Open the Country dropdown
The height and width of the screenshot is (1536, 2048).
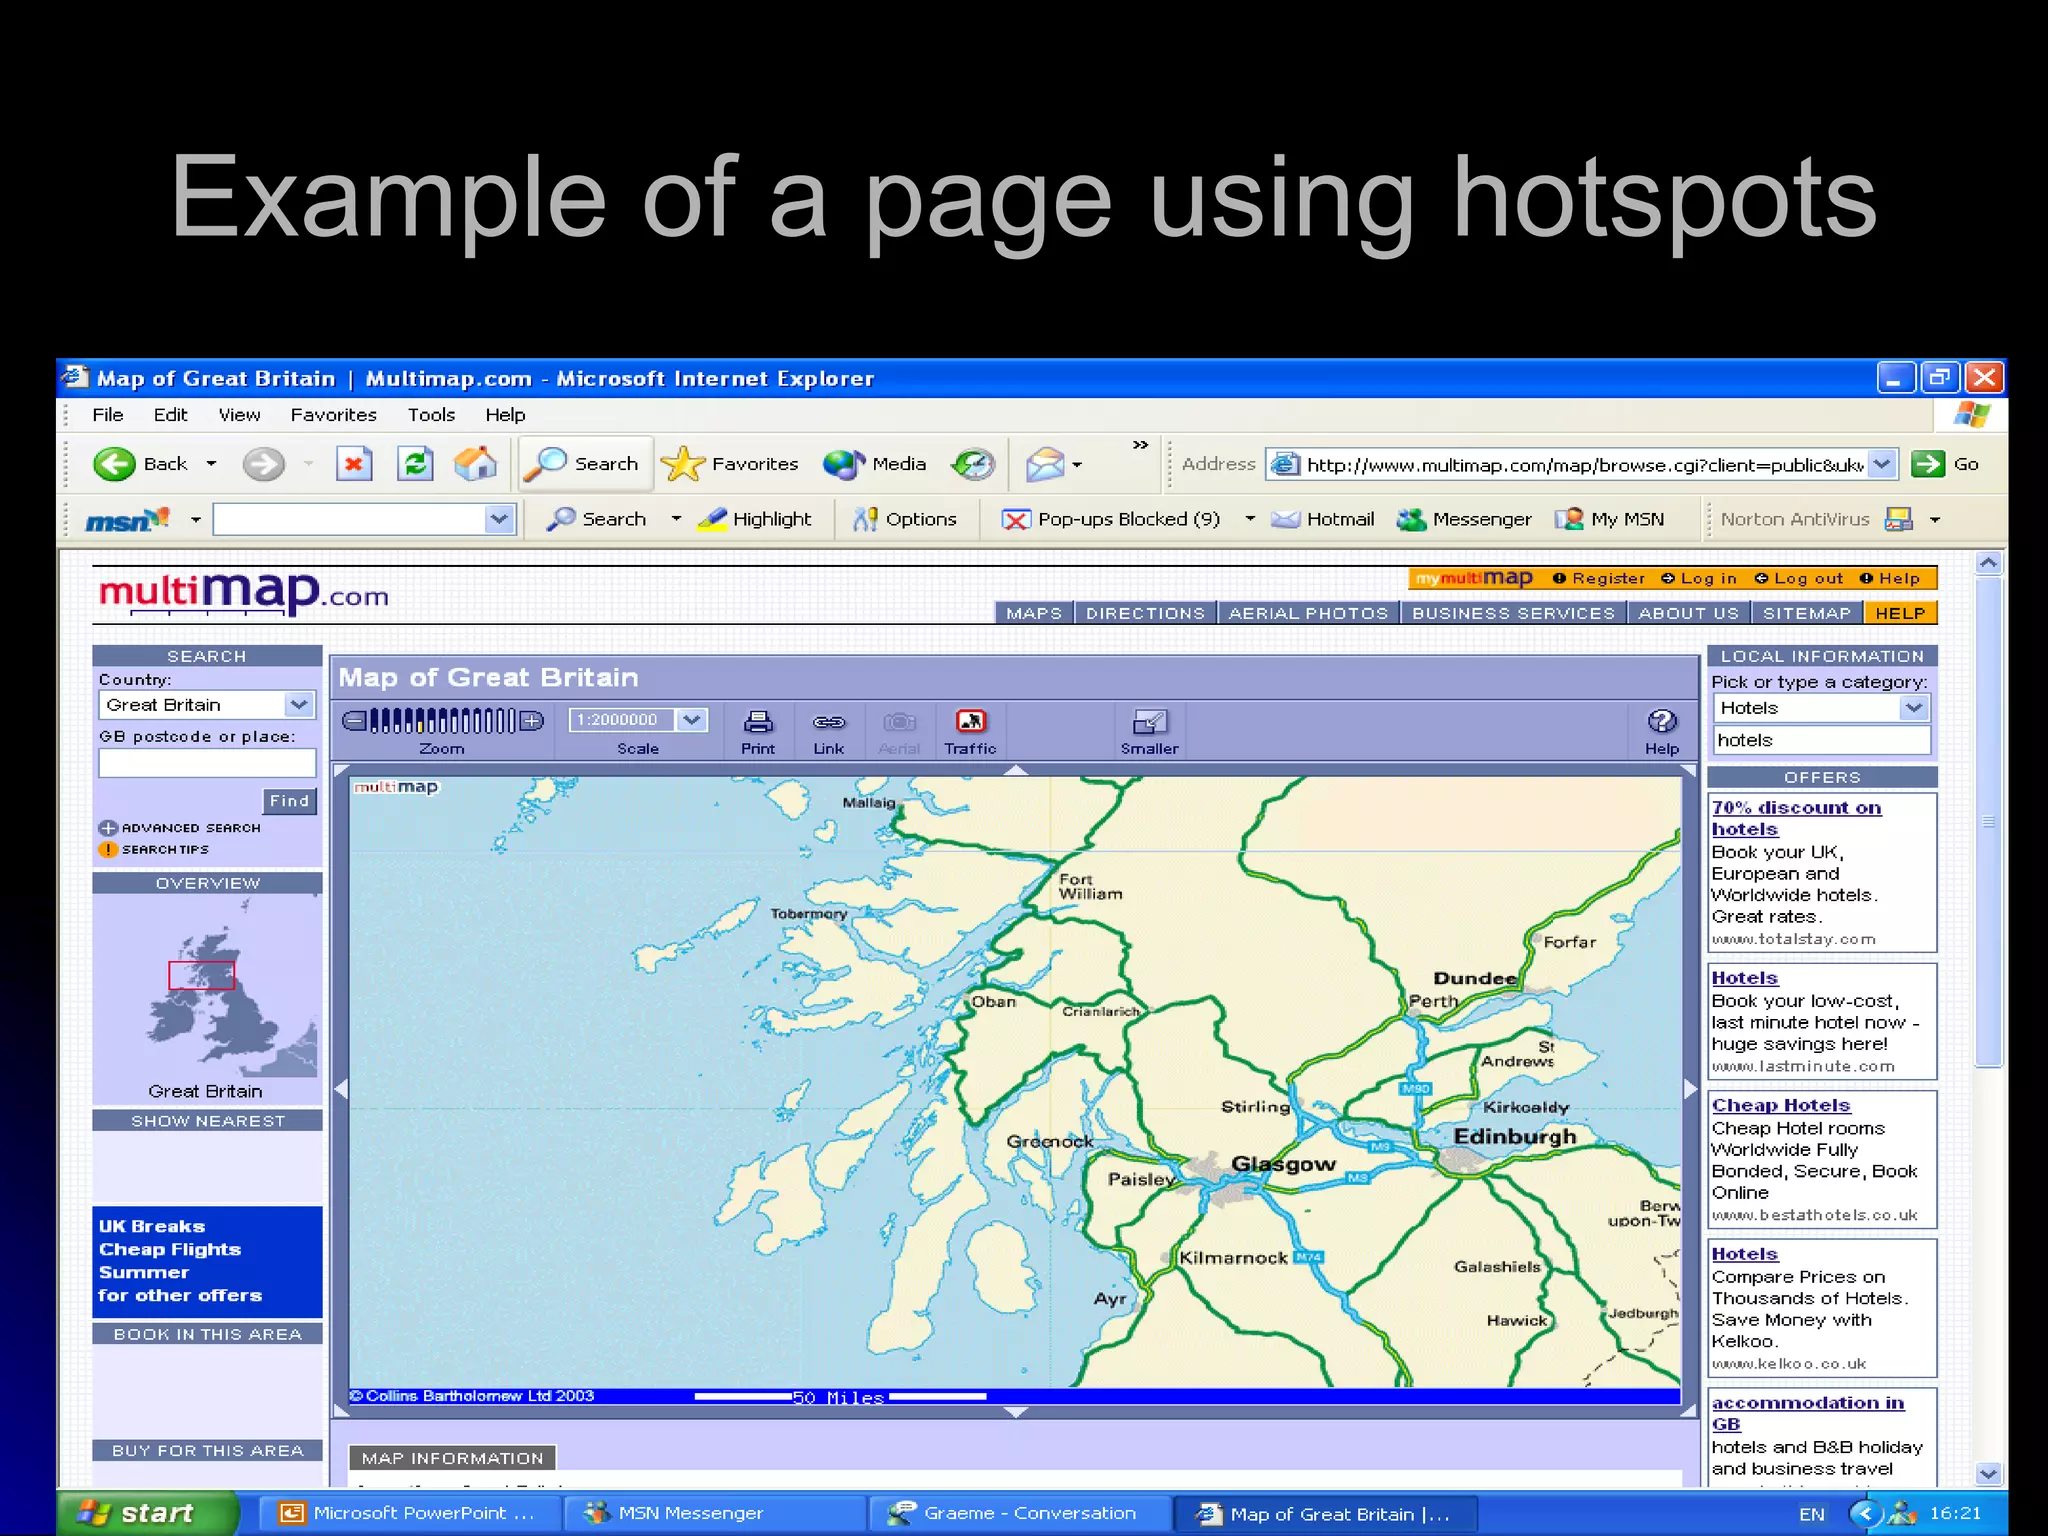click(298, 705)
